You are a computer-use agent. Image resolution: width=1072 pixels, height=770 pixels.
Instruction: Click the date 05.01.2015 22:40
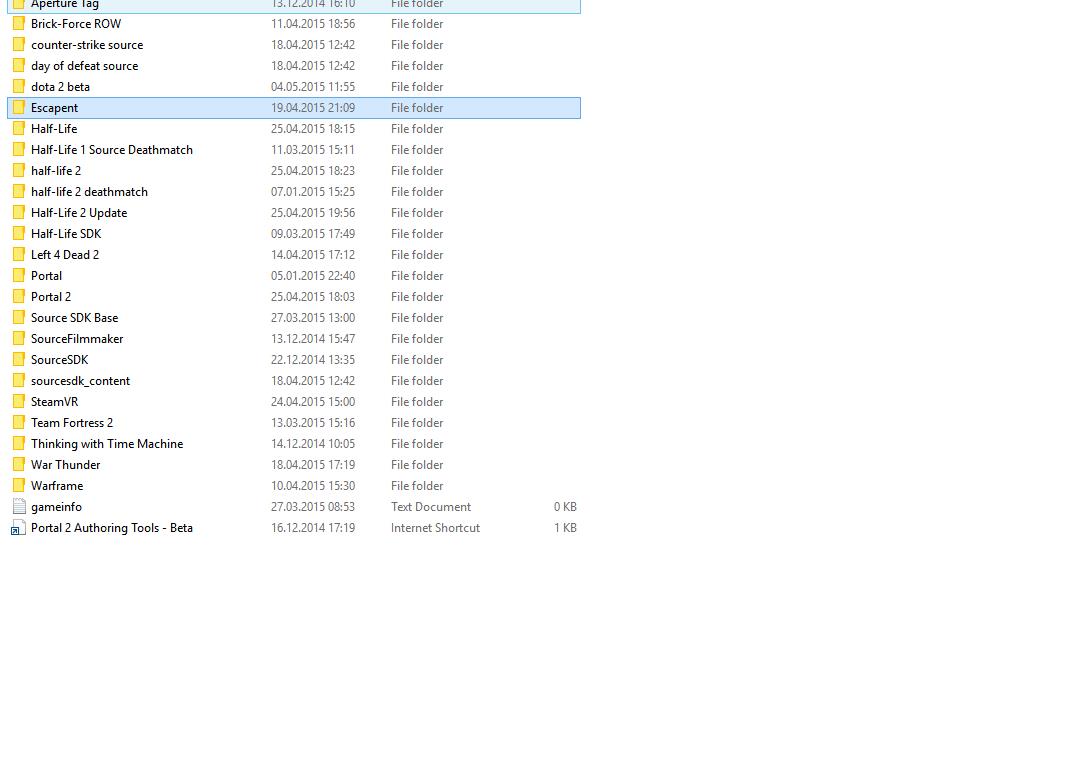click(x=313, y=276)
